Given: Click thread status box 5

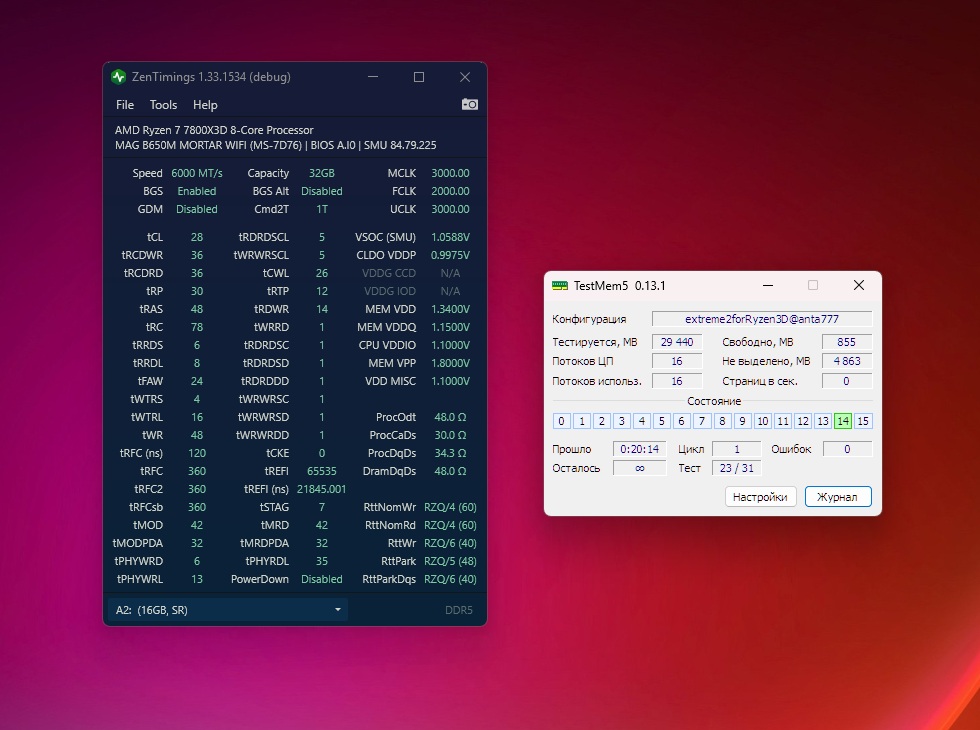Looking at the screenshot, I should [x=661, y=421].
